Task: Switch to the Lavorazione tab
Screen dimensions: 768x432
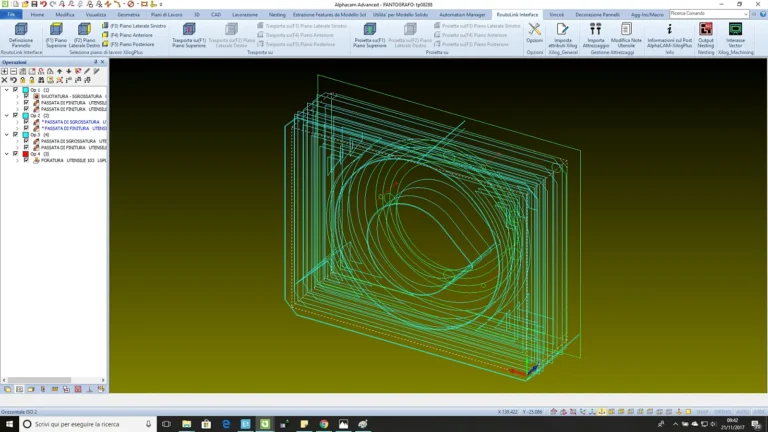Action: point(245,15)
